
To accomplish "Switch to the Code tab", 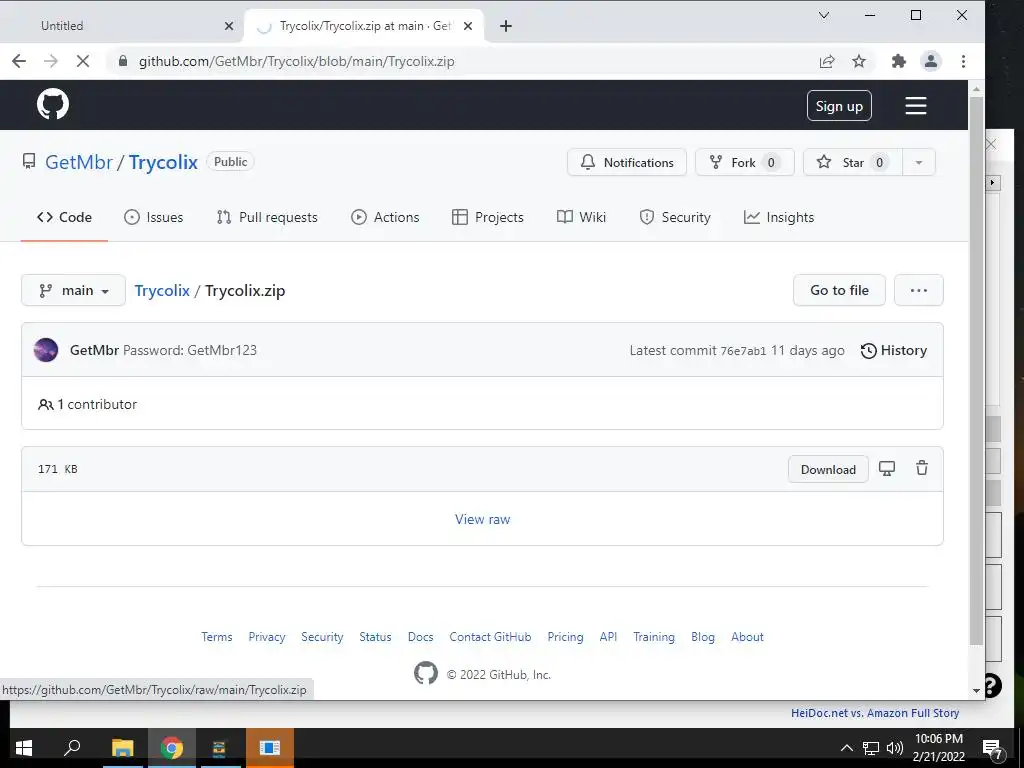I will coord(64,217).
